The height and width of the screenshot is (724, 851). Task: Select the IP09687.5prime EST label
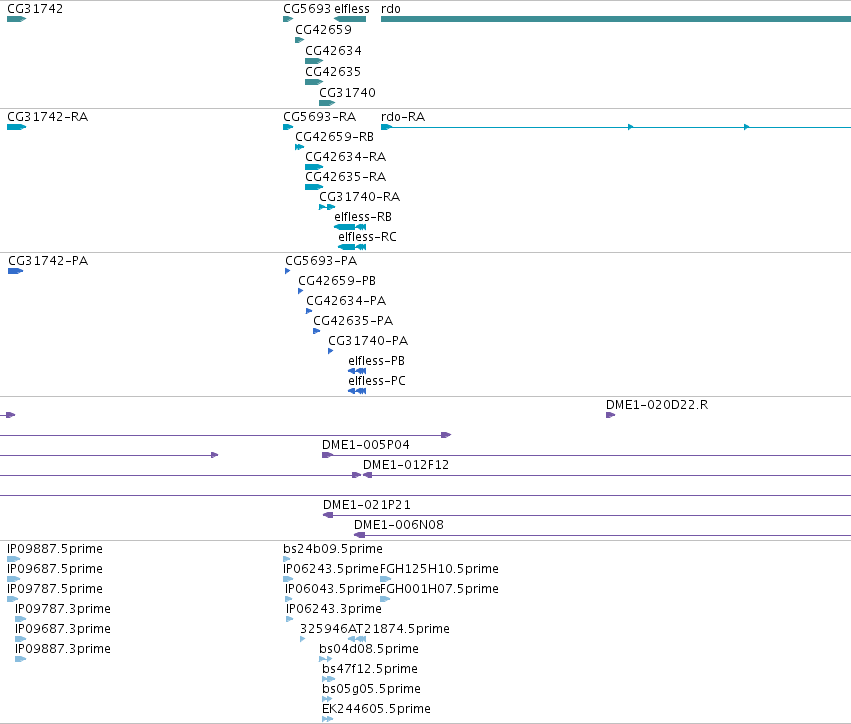coord(55,569)
